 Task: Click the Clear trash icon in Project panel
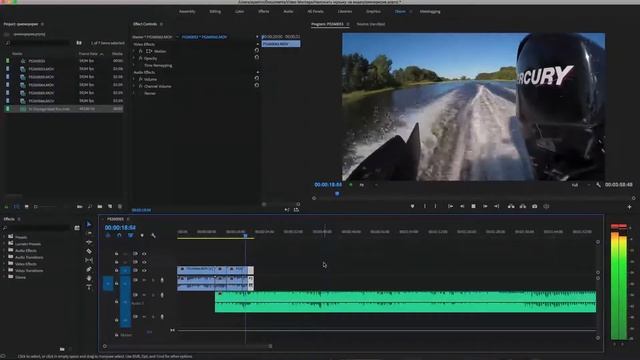[120, 207]
